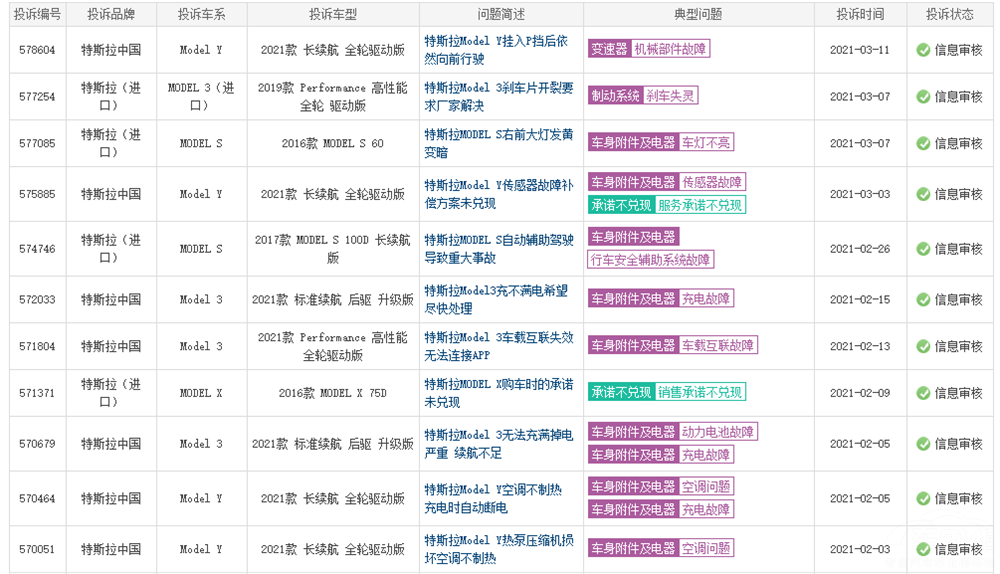This screenshot has height=574, width=1000.
Task: Click complaint number 572033 cell
Action: [x=37, y=299]
